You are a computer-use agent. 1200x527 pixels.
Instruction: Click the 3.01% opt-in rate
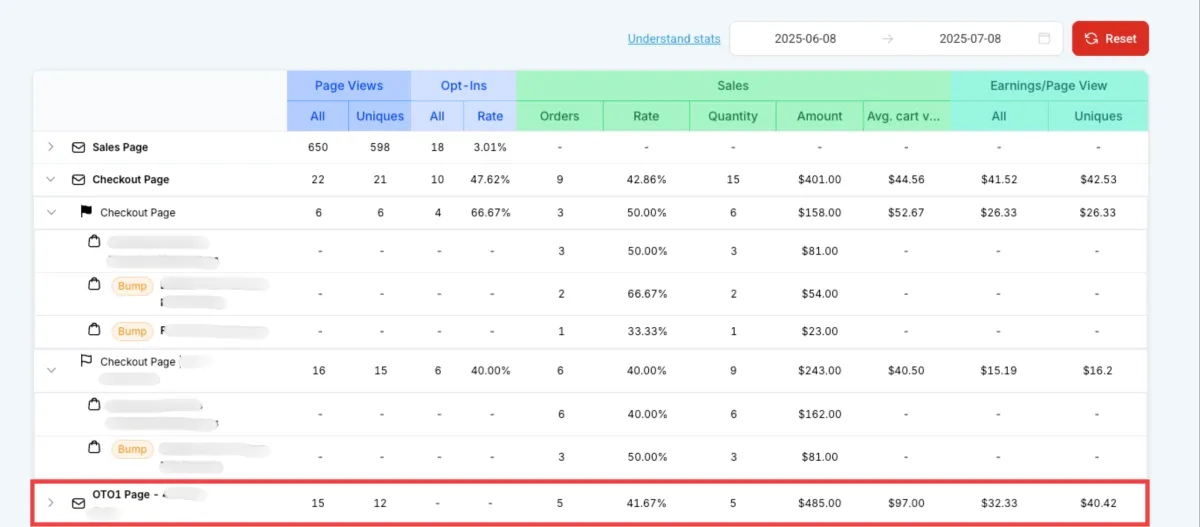490,147
